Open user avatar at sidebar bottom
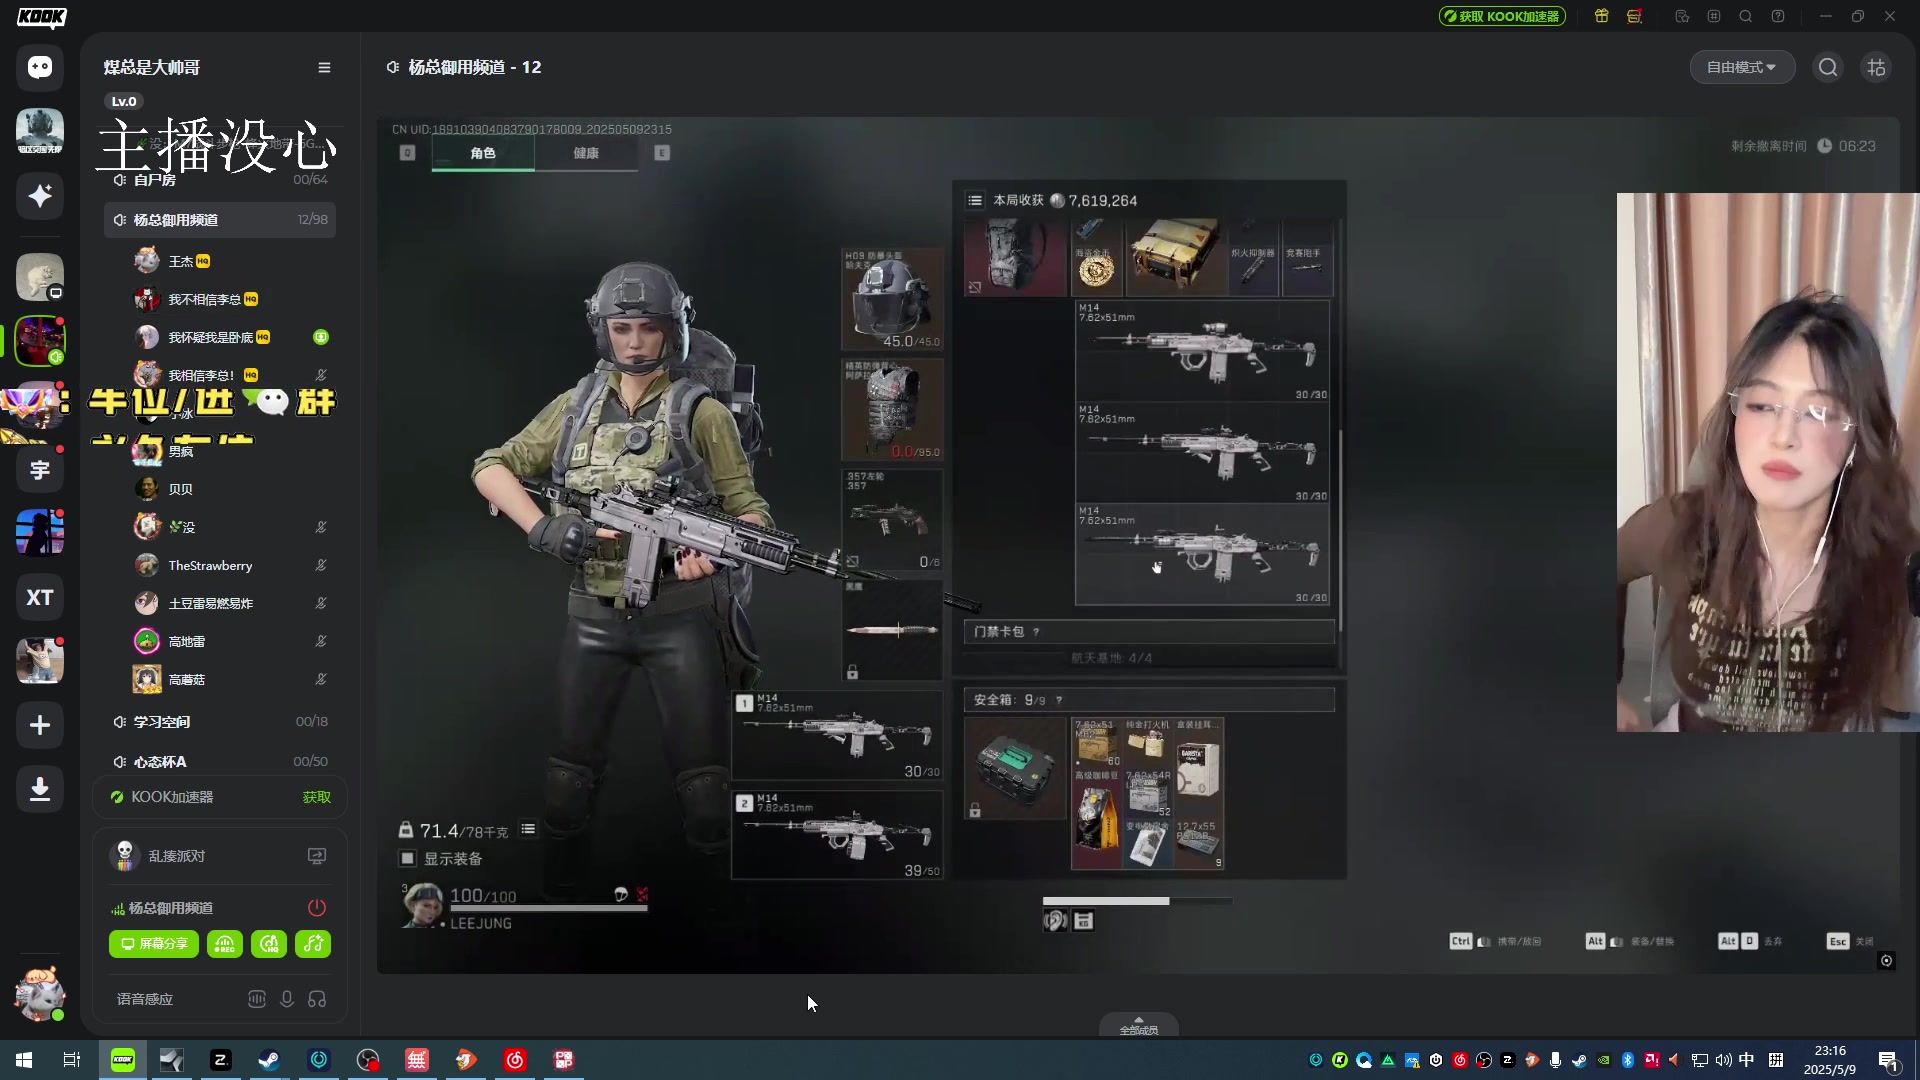The width and height of the screenshot is (1920, 1080). pyautogui.click(x=40, y=993)
